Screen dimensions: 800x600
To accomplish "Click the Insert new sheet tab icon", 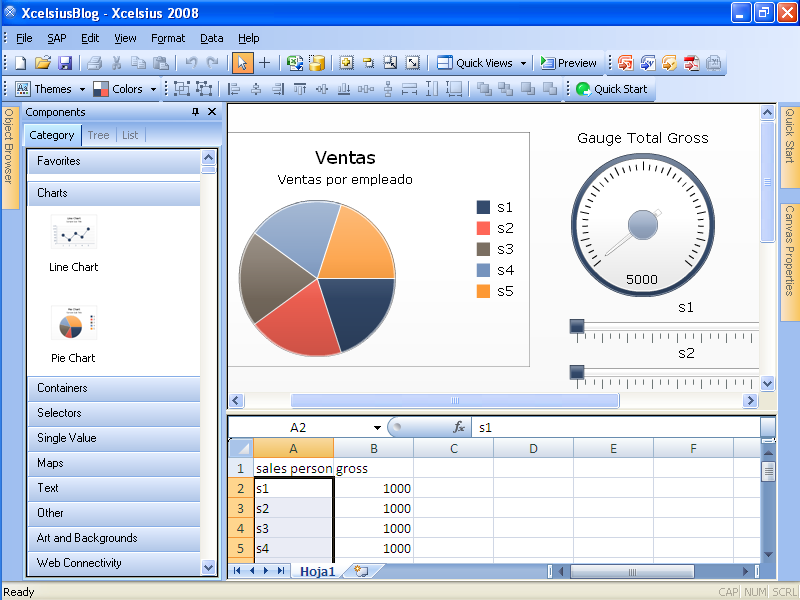I will [360, 570].
